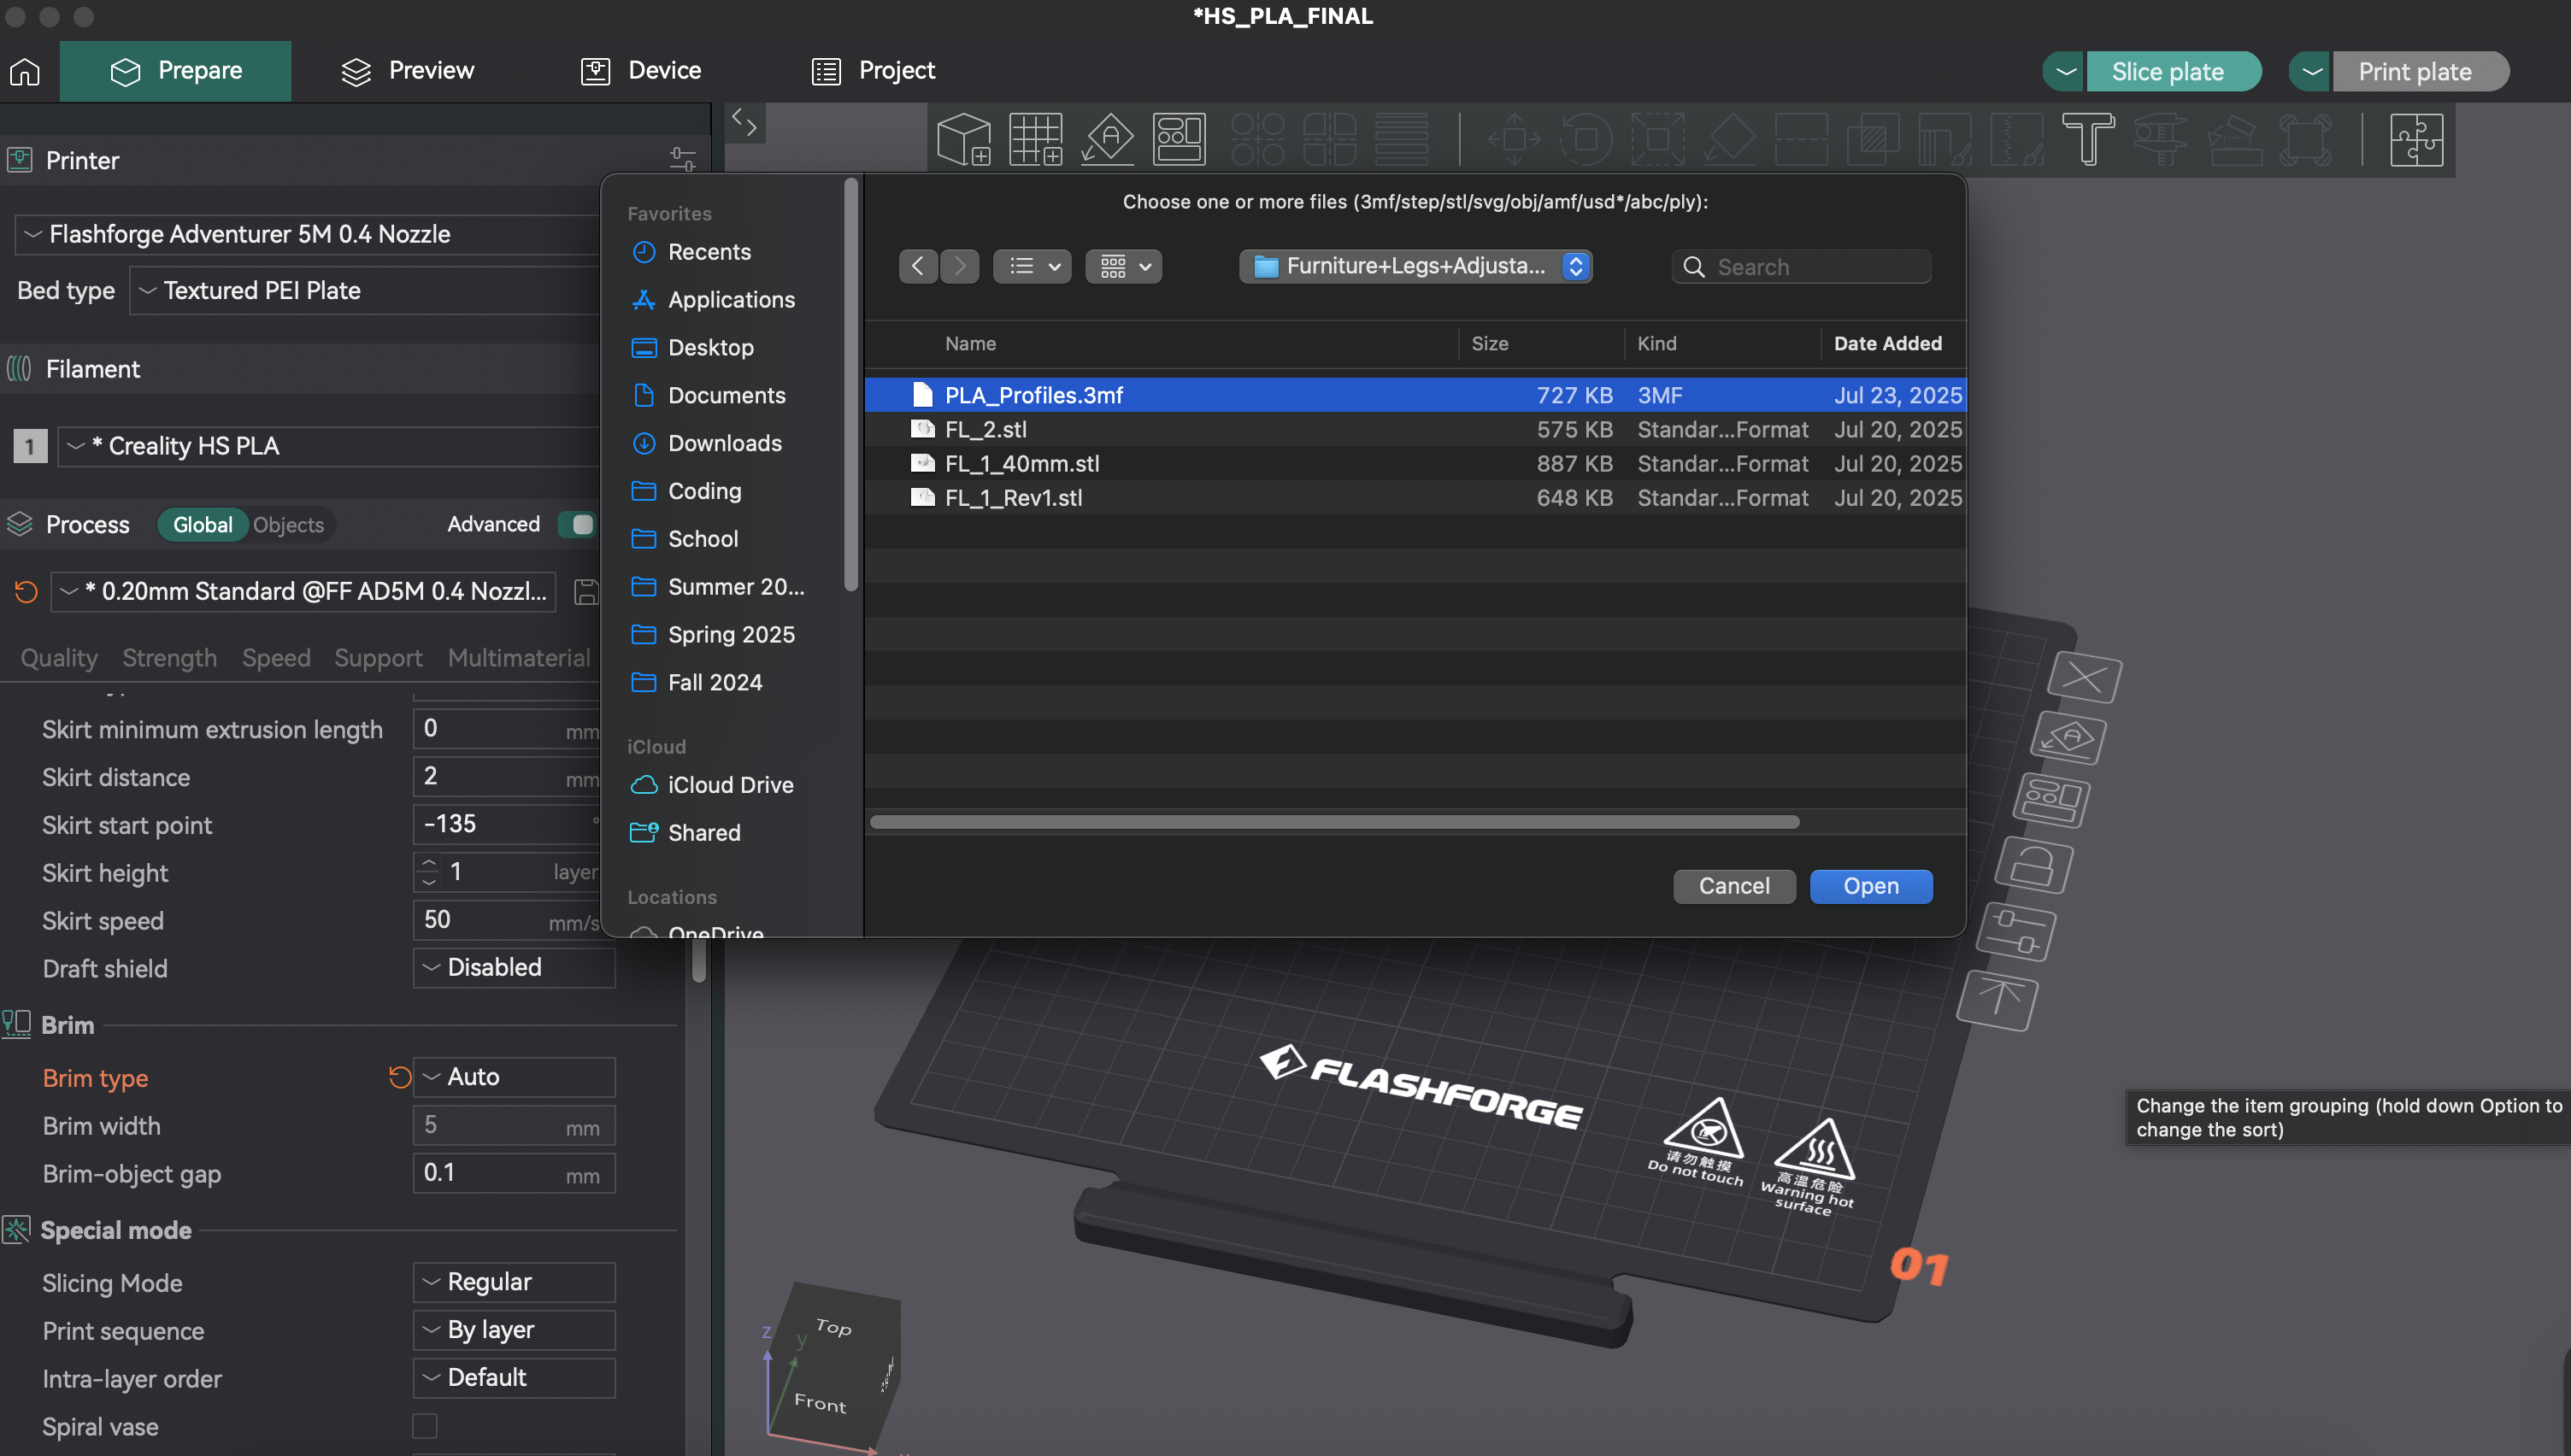Image resolution: width=2571 pixels, height=1456 pixels.
Task: Select file FL_1_40mm.stl
Action: point(1415,463)
